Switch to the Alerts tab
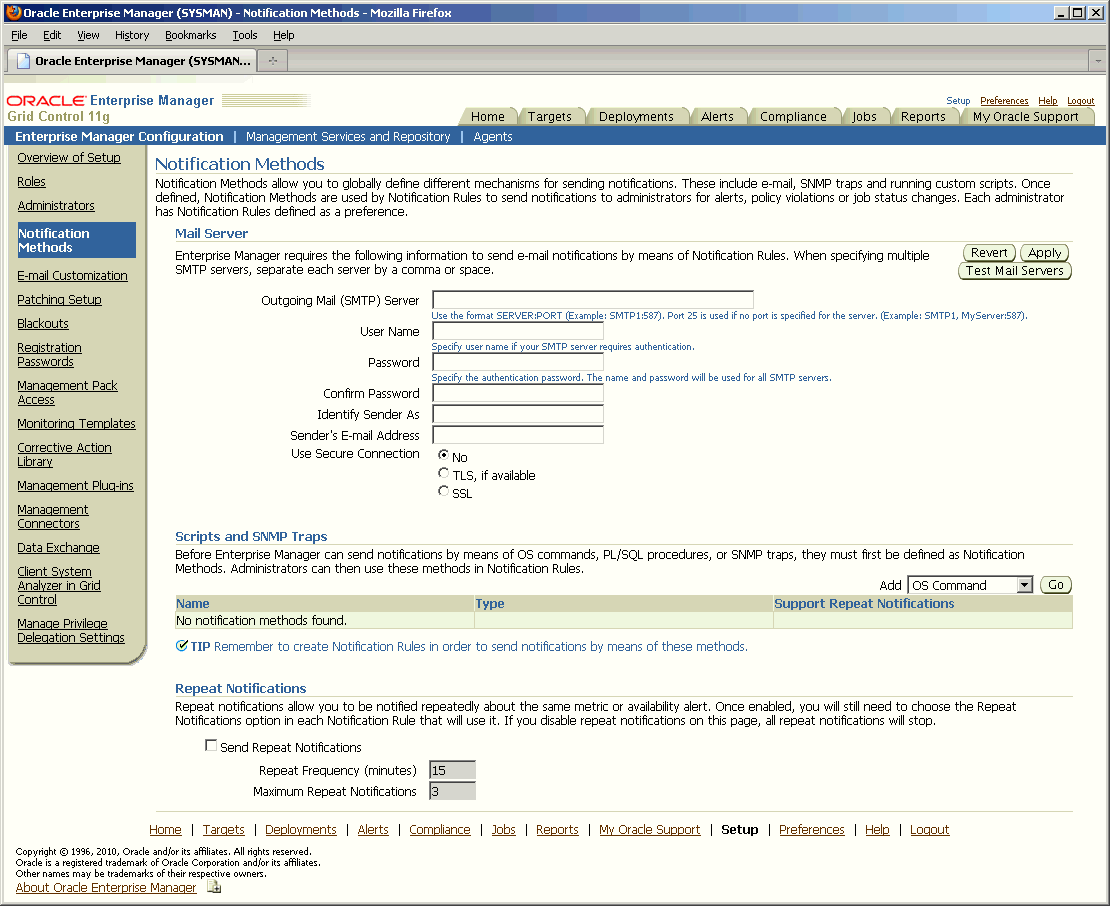 click(717, 117)
